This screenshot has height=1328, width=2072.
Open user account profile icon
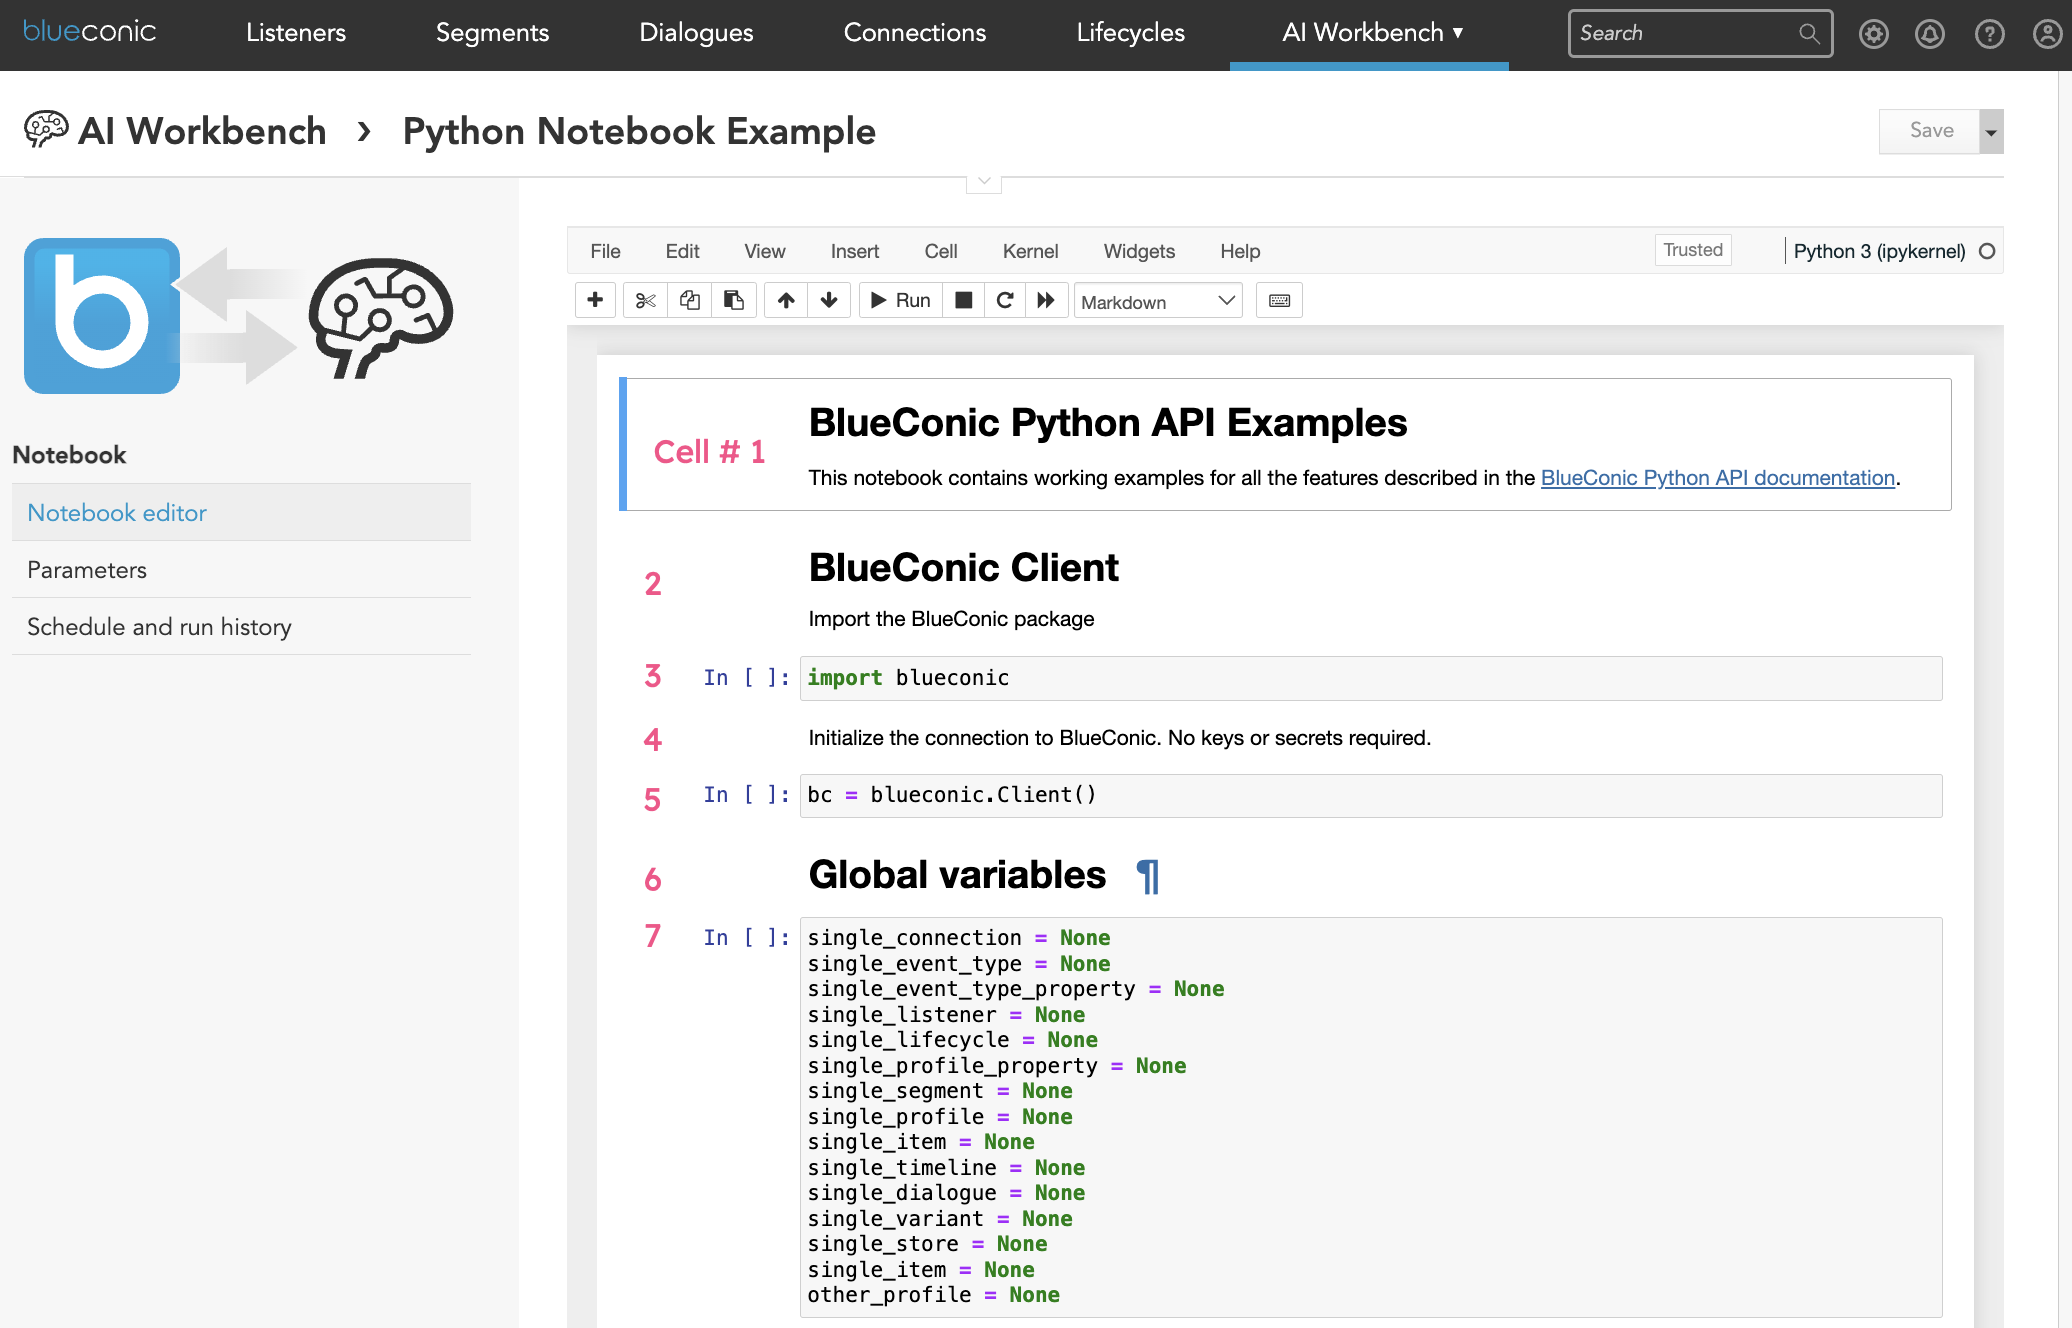pyautogui.click(x=2047, y=34)
